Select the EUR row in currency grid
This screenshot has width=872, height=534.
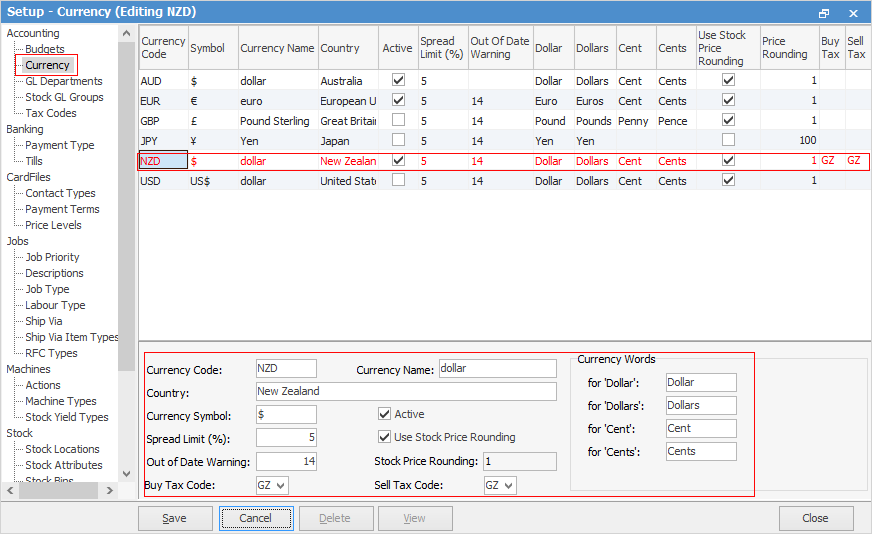click(x=162, y=101)
